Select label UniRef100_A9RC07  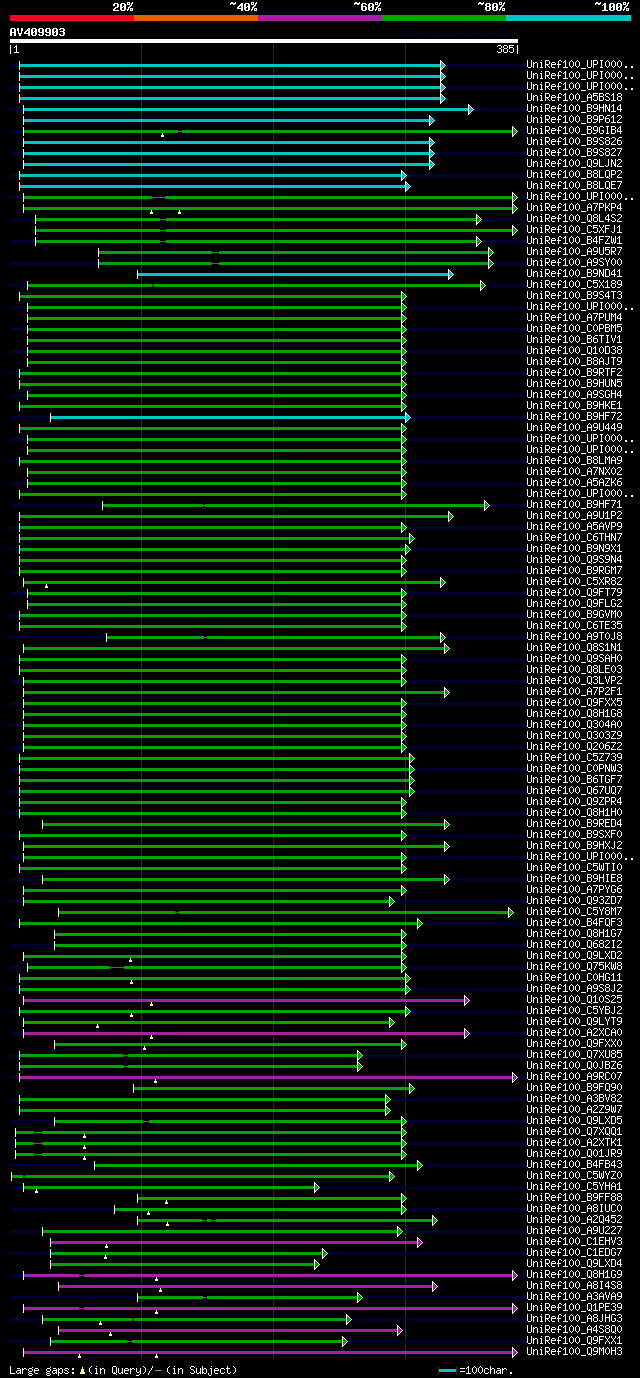[576, 1077]
